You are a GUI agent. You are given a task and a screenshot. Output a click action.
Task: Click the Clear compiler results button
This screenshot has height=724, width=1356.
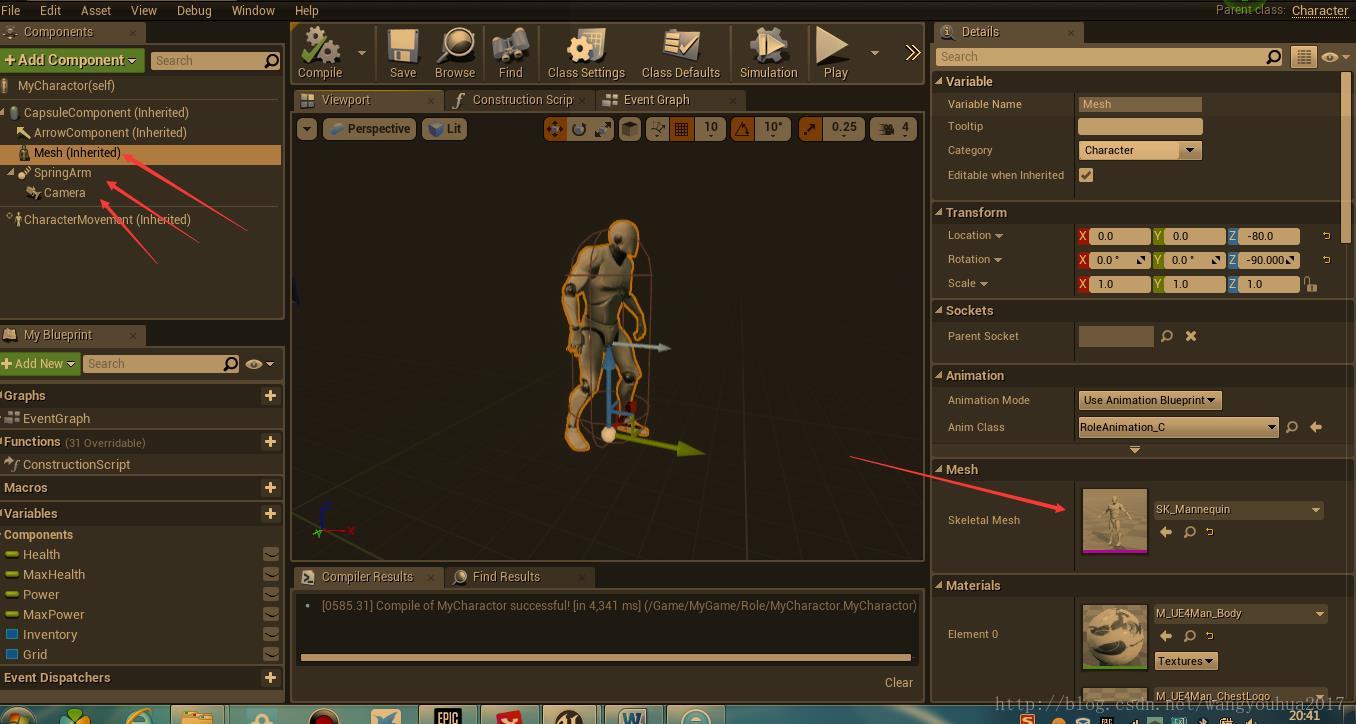pyautogui.click(x=898, y=682)
